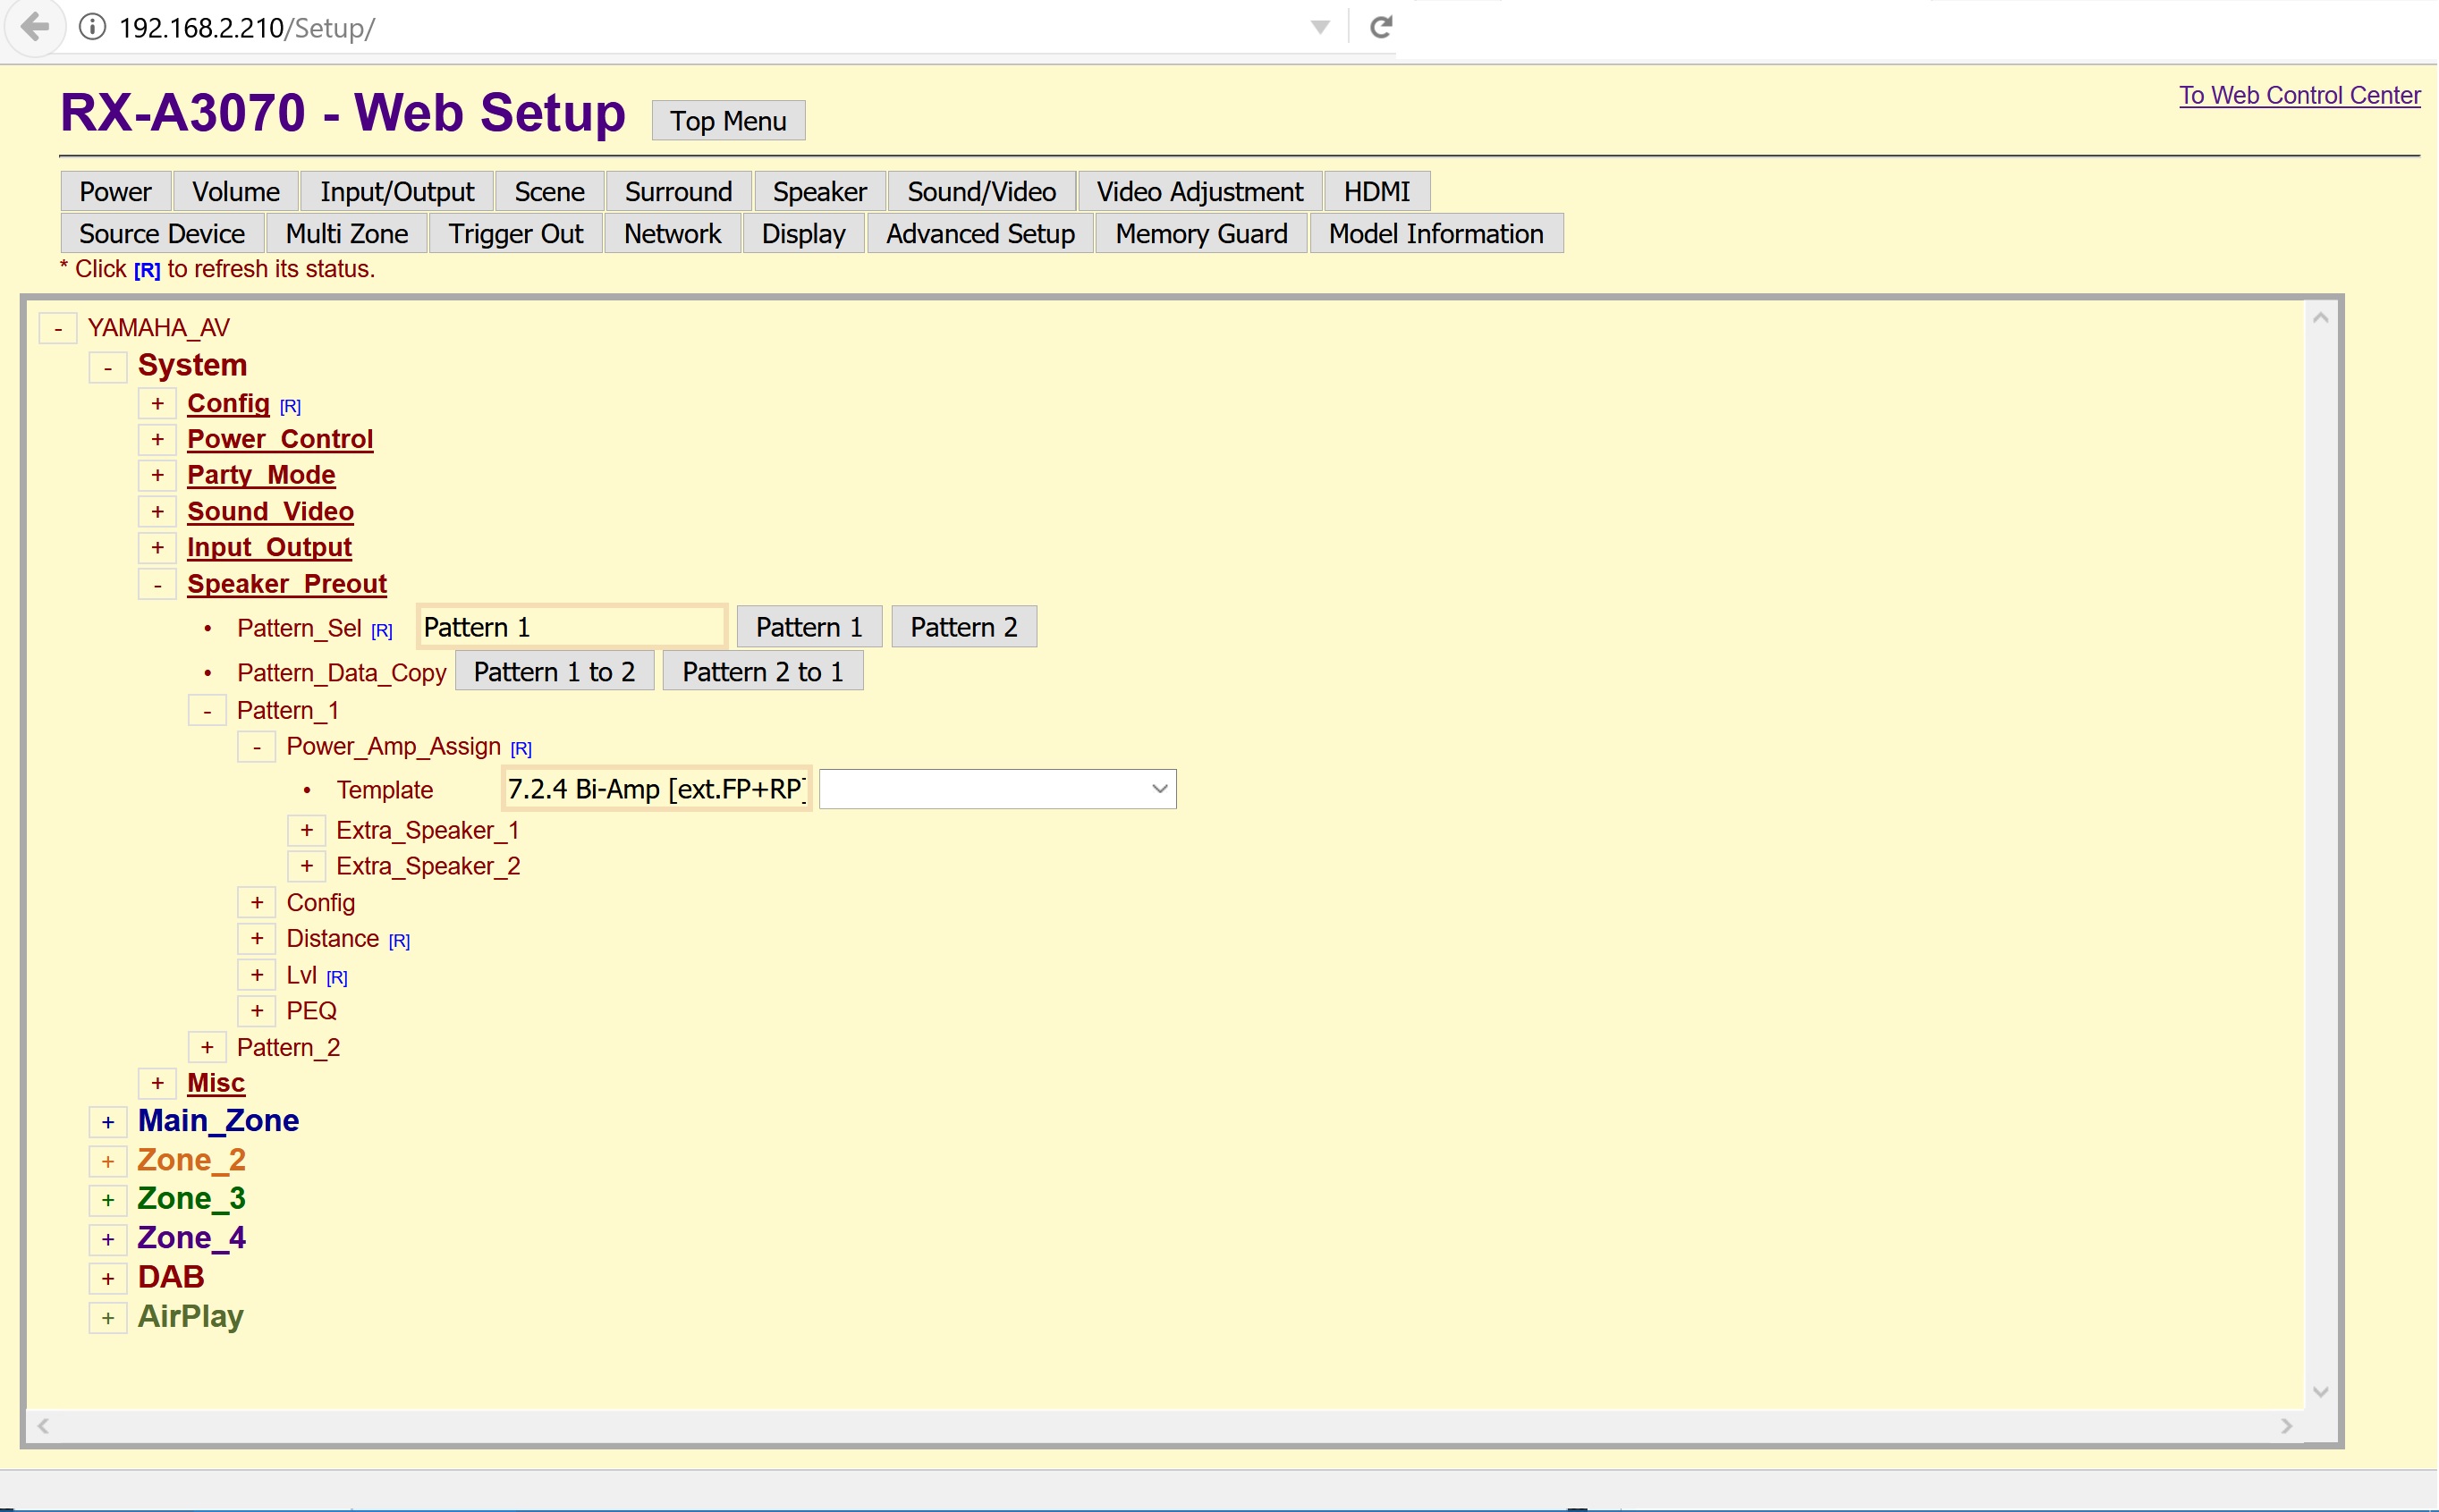2439x1512 pixels.
Task: Expand the Zone_2 node
Action: (108, 1161)
